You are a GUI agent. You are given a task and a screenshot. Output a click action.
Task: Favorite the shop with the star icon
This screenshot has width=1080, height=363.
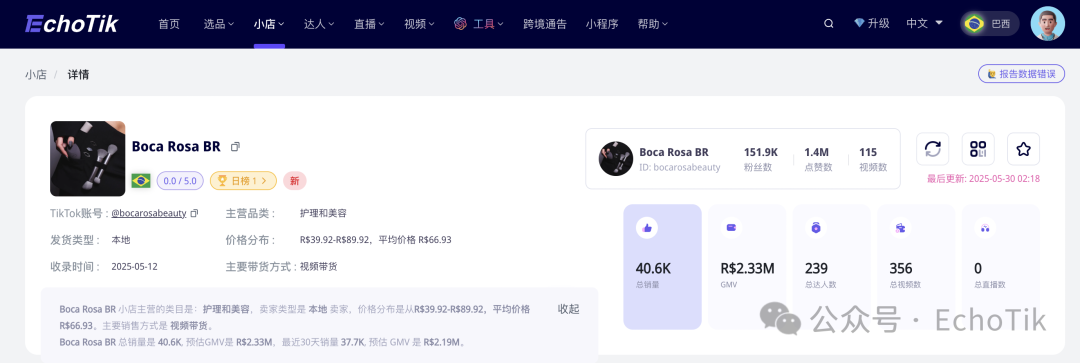[1024, 149]
